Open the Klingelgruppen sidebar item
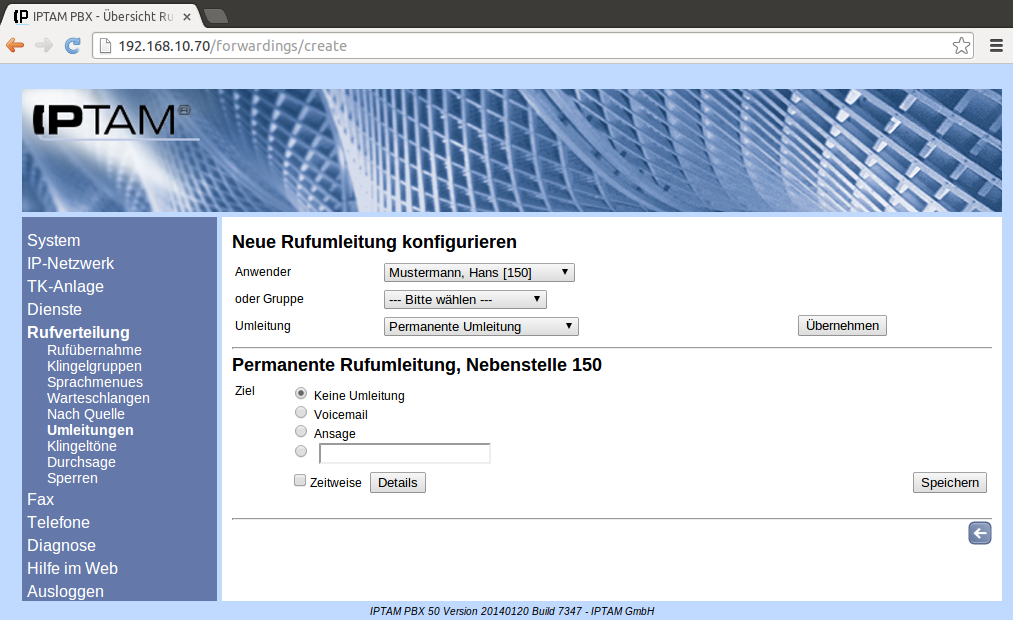This screenshot has height=620, width=1013. pyautogui.click(x=93, y=366)
